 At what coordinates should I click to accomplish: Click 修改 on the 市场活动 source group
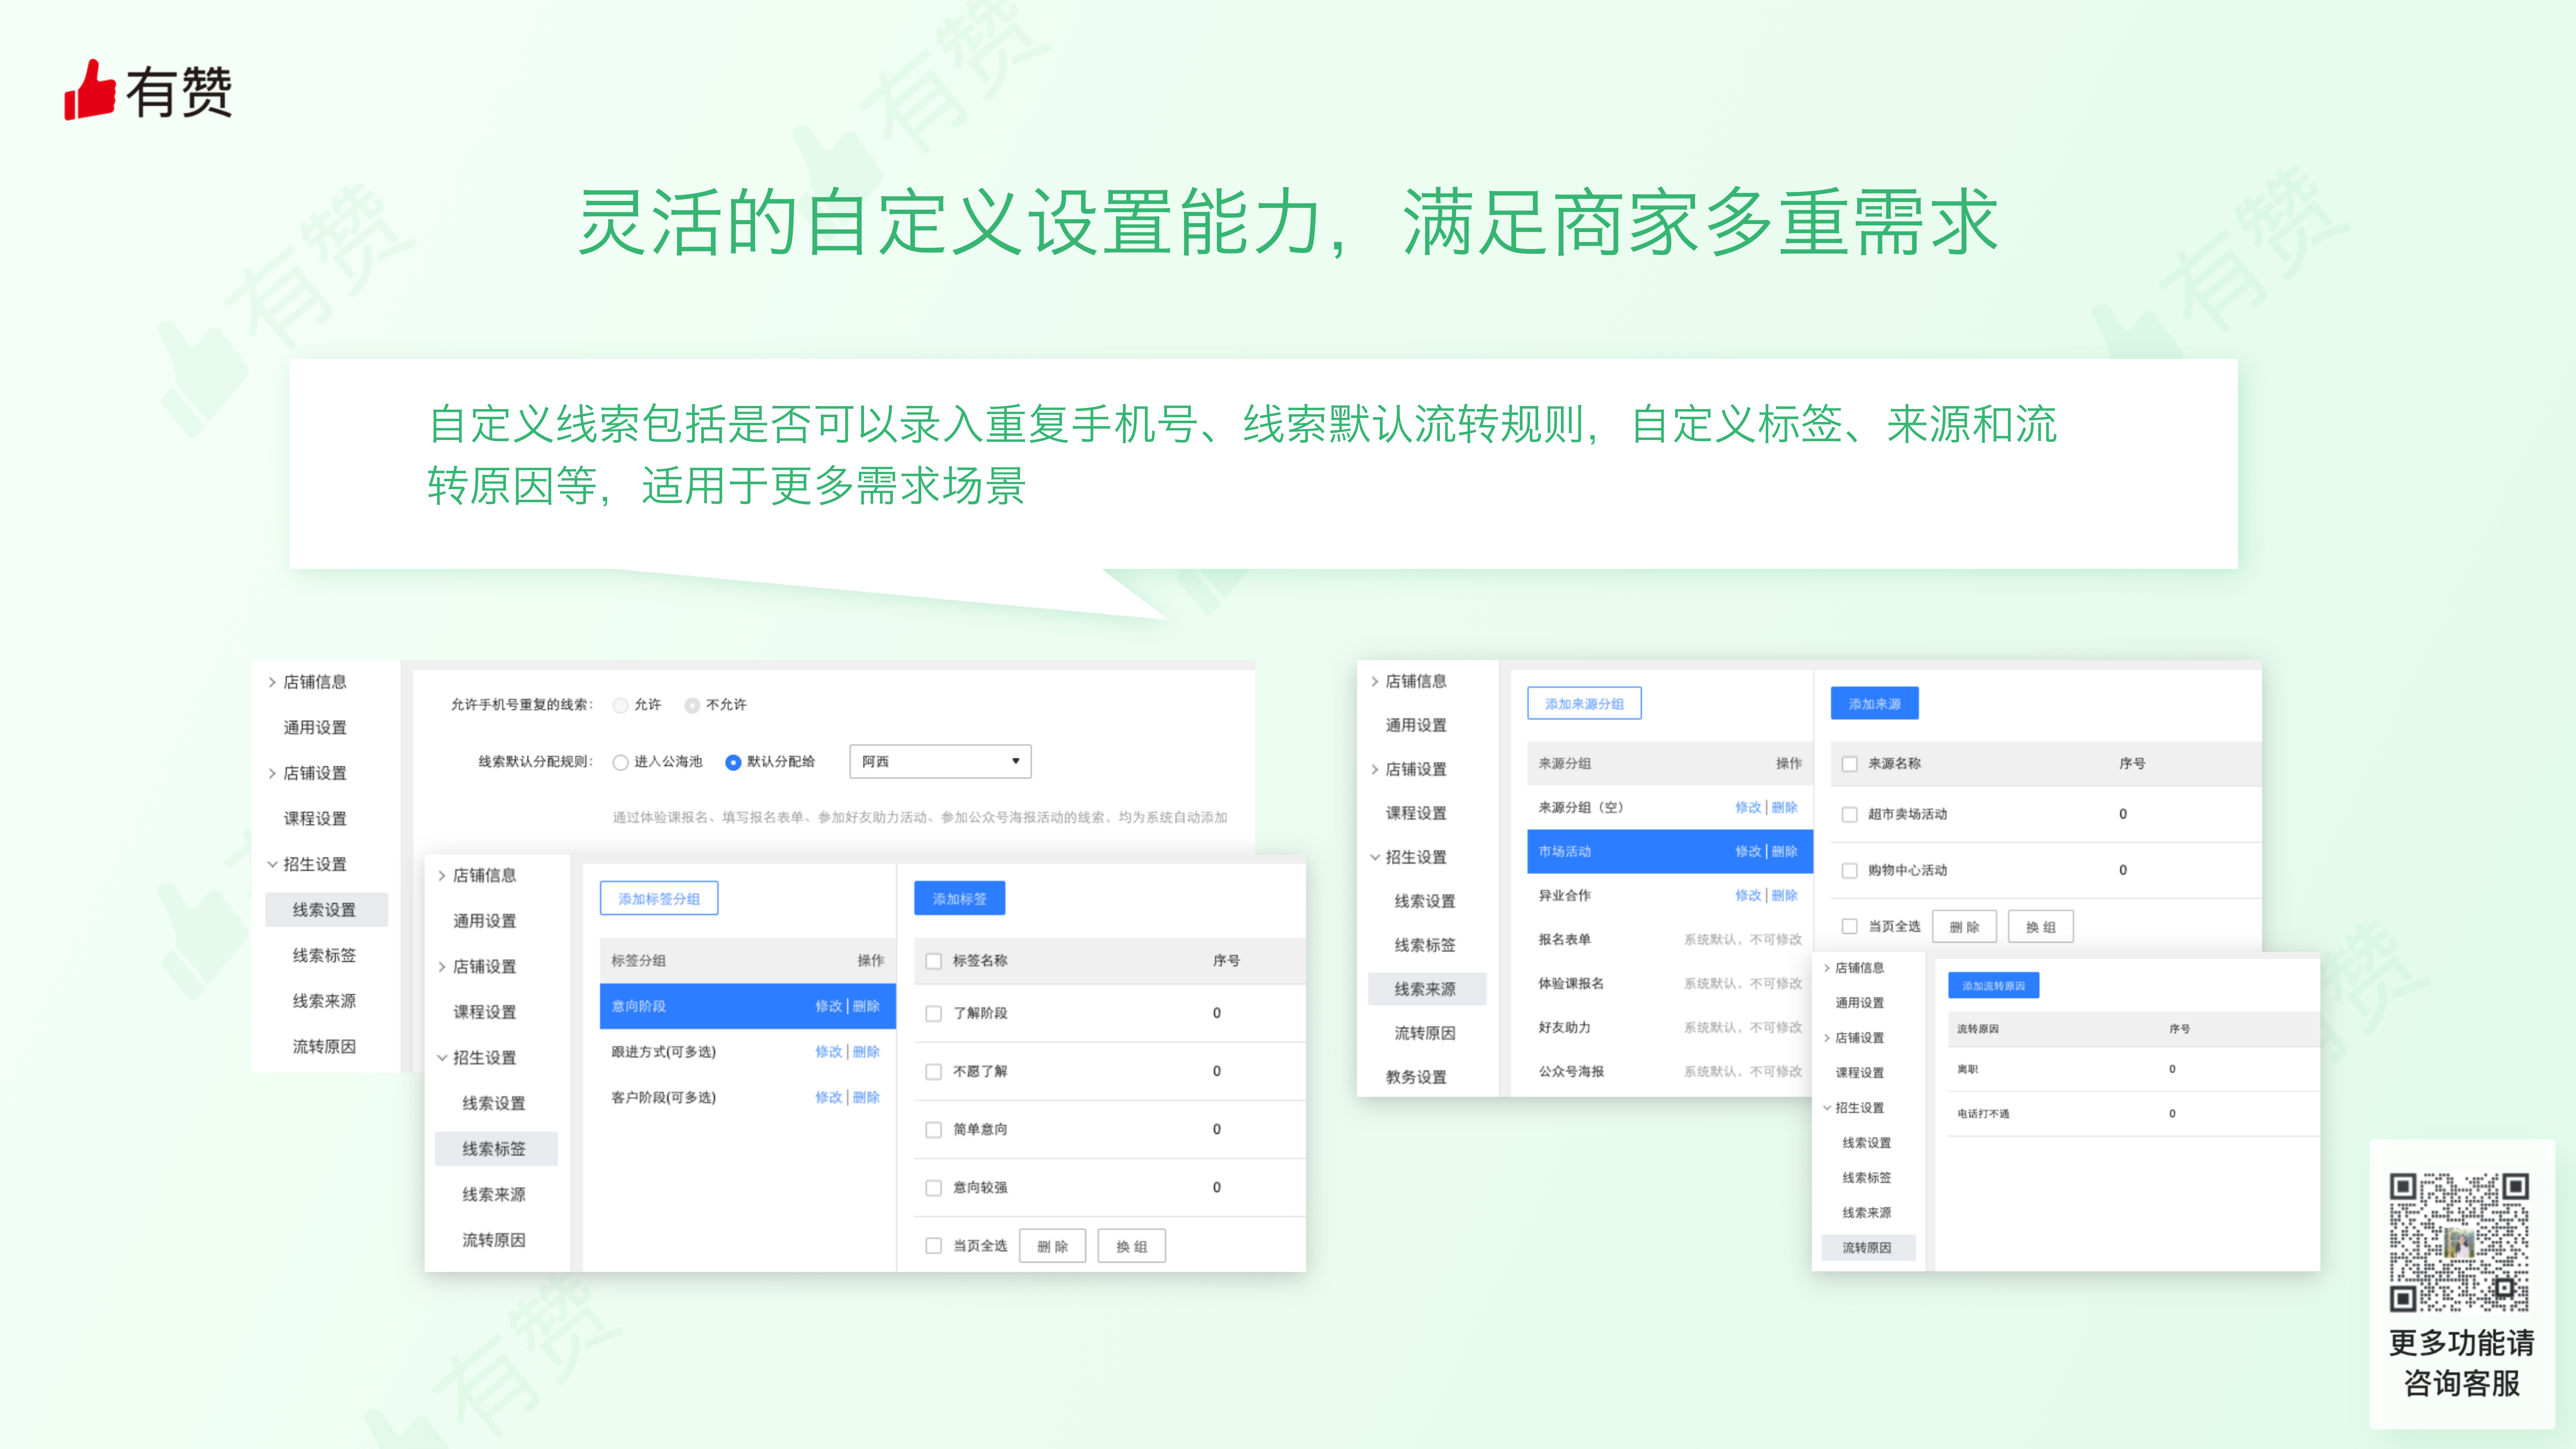pyautogui.click(x=1748, y=852)
